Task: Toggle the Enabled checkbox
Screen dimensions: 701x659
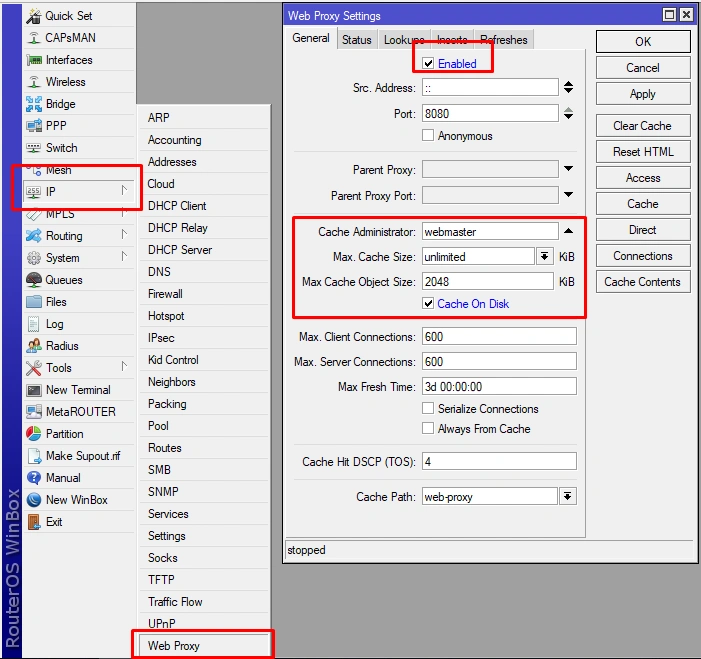Action: pyautogui.click(x=428, y=63)
